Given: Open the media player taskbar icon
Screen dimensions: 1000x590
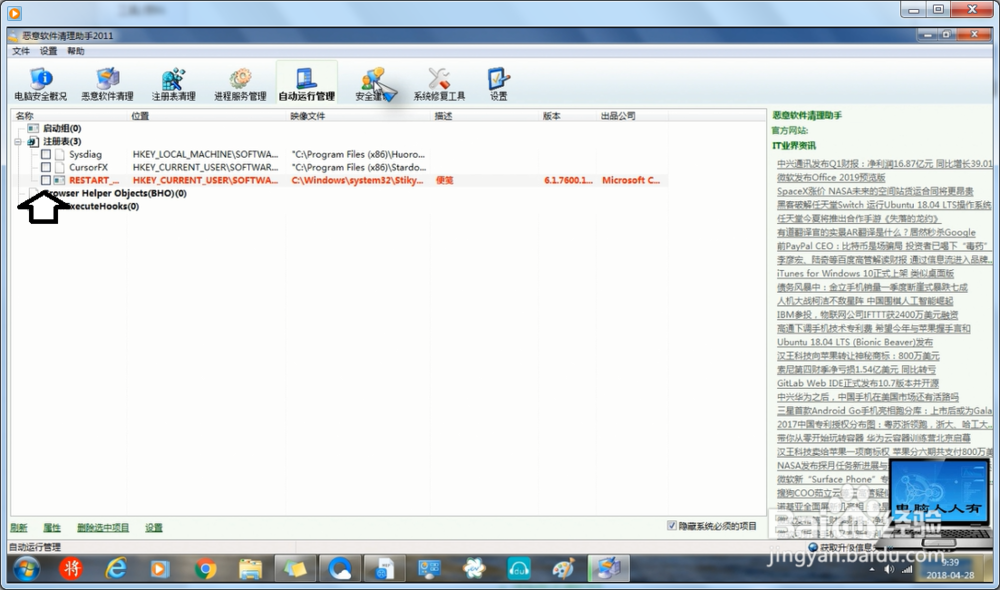Looking at the screenshot, I should coord(159,568).
